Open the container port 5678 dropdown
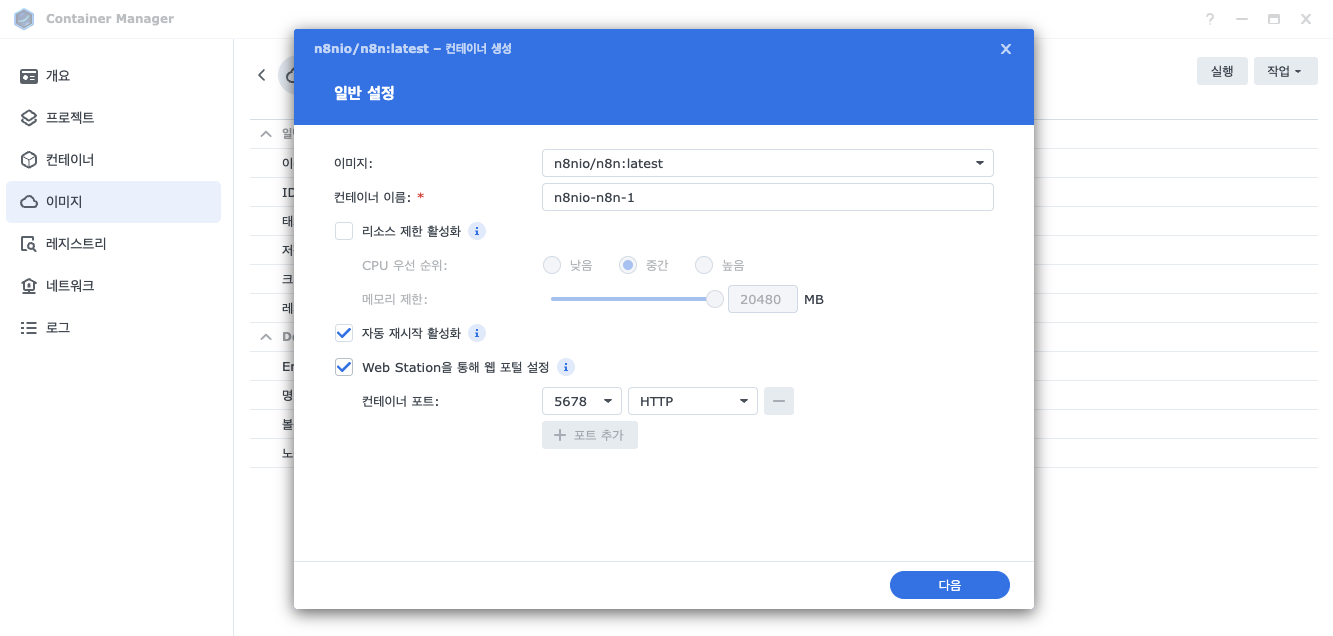 click(x=582, y=401)
